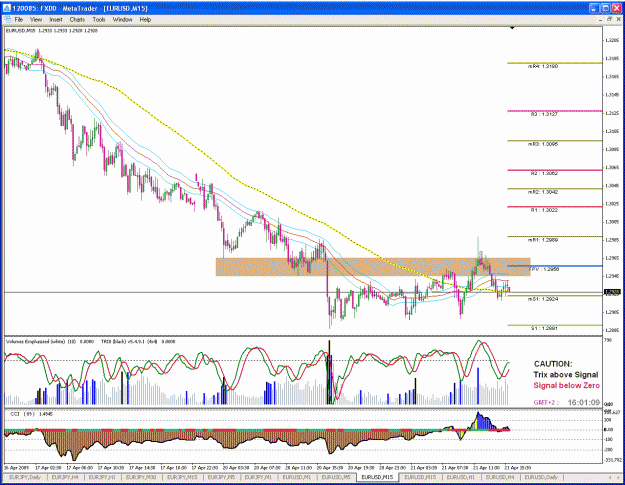The width and height of the screenshot is (625, 485).
Task: Switch to the EURJPY,M1 chart tab
Action: coord(258,477)
